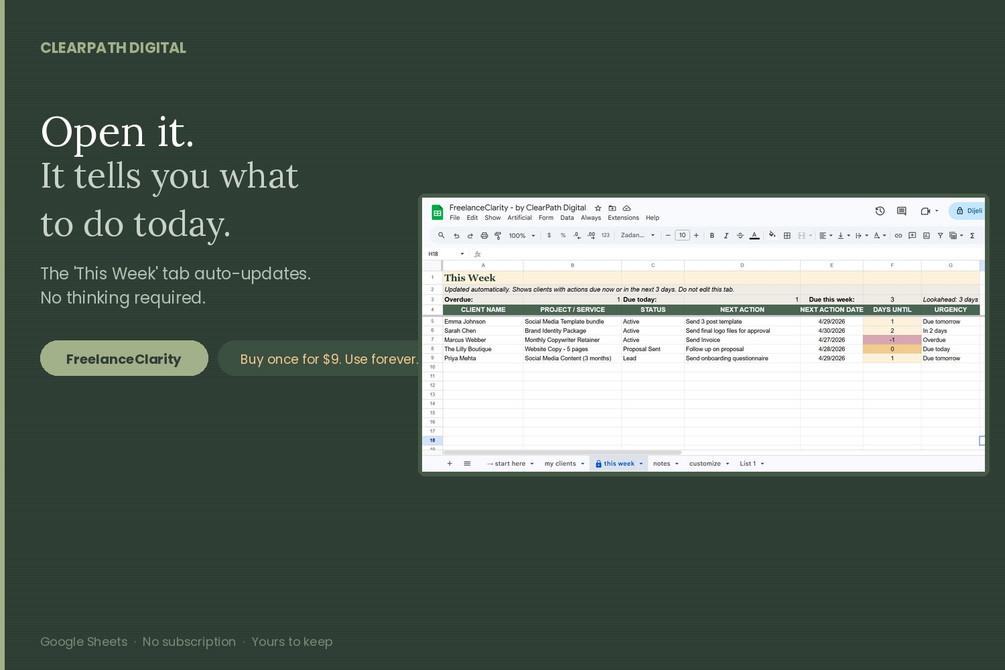
Task: Click the merge cells icon
Action: pos(801,235)
